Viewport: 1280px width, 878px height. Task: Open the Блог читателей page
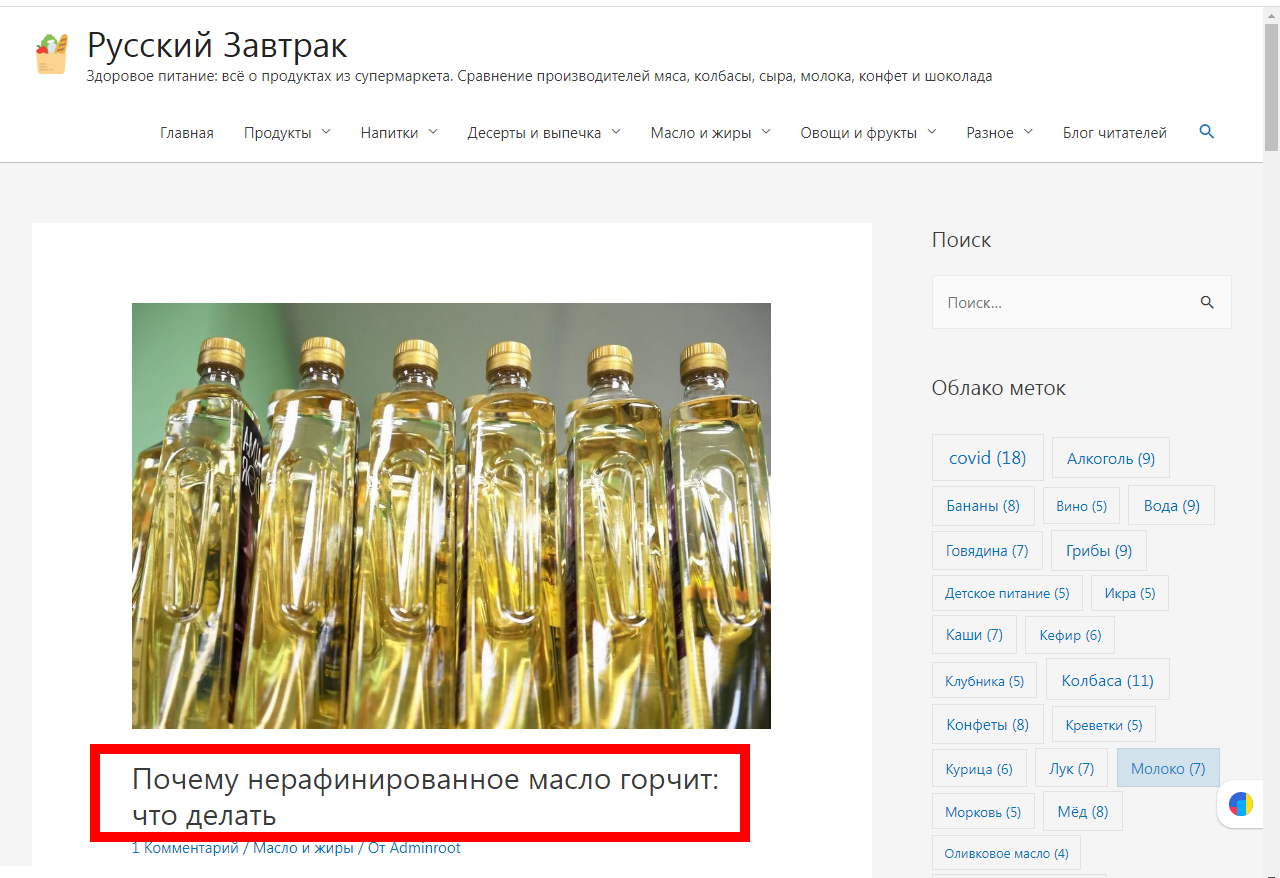(x=1114, y=133)
